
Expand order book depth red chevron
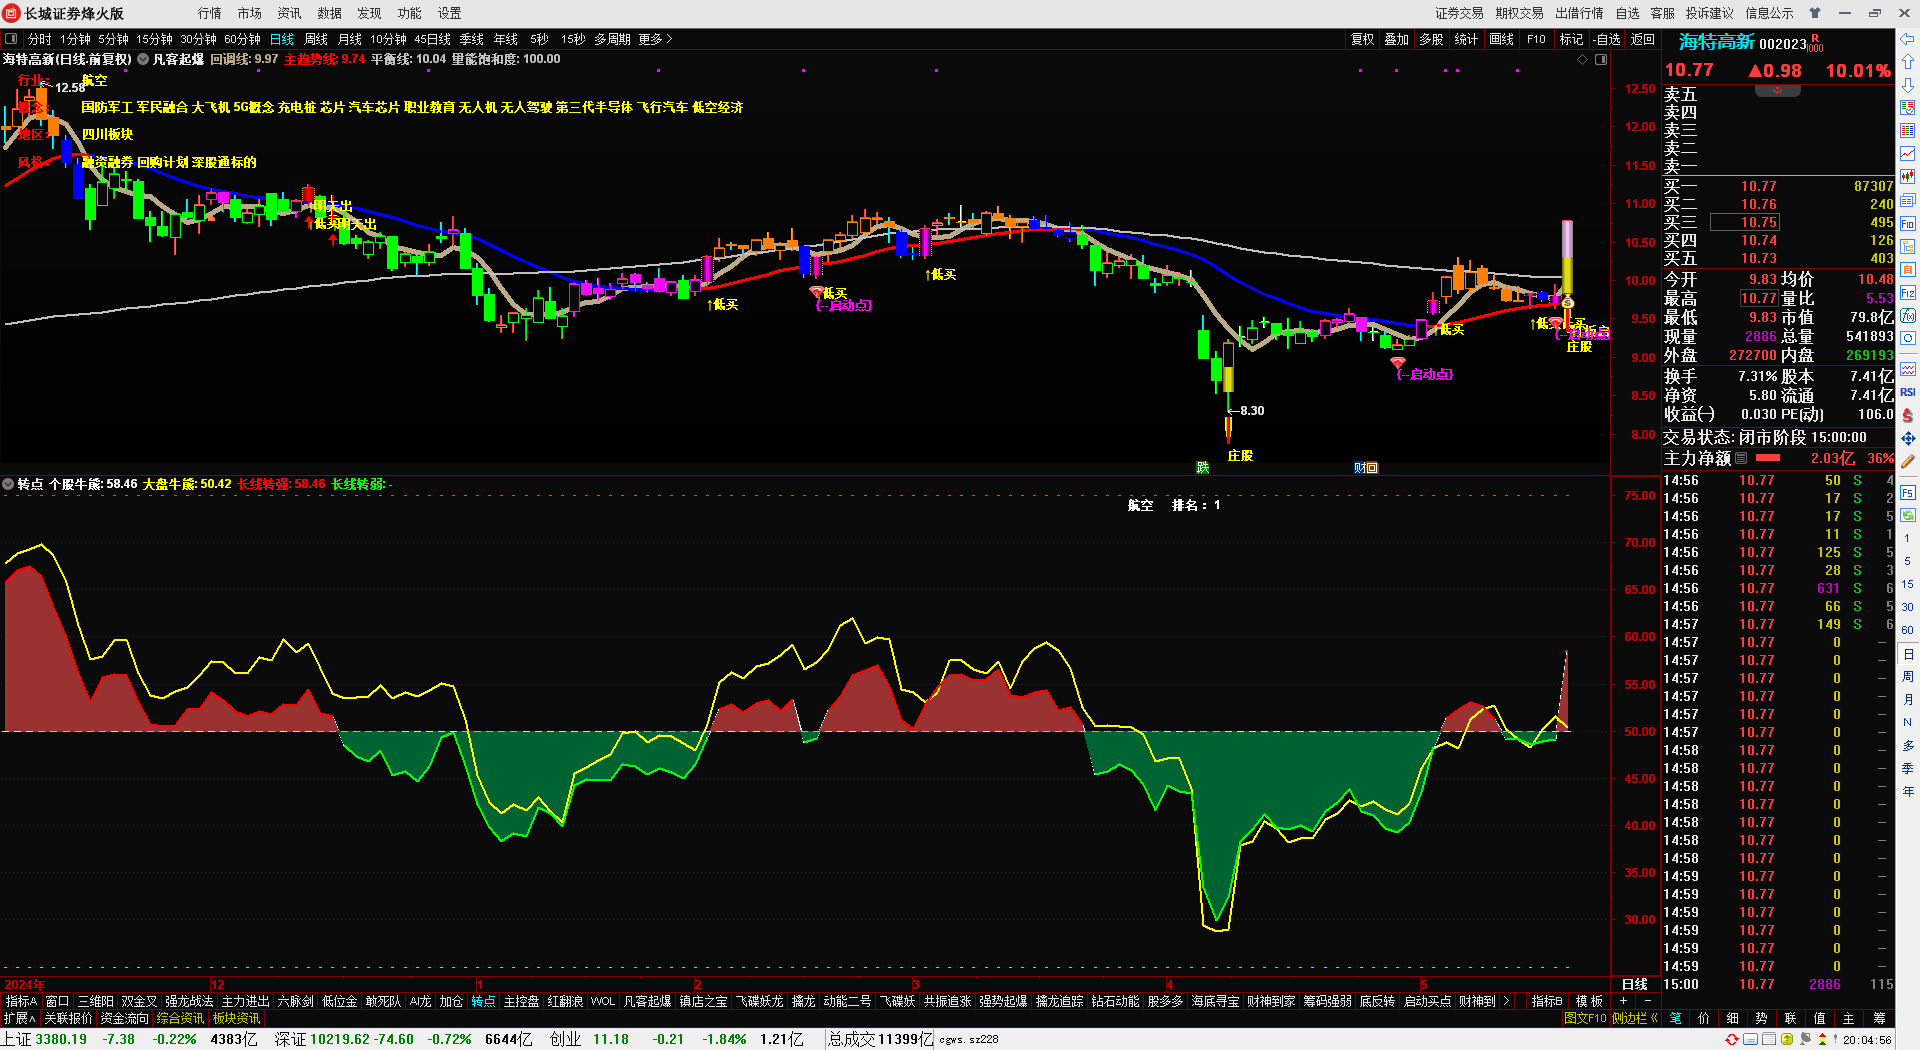(x=1777, y=90)
